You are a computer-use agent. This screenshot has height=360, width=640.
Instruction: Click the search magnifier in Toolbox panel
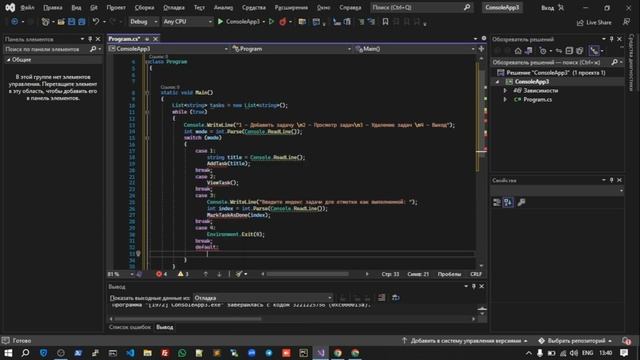click(x=93, y=49)
